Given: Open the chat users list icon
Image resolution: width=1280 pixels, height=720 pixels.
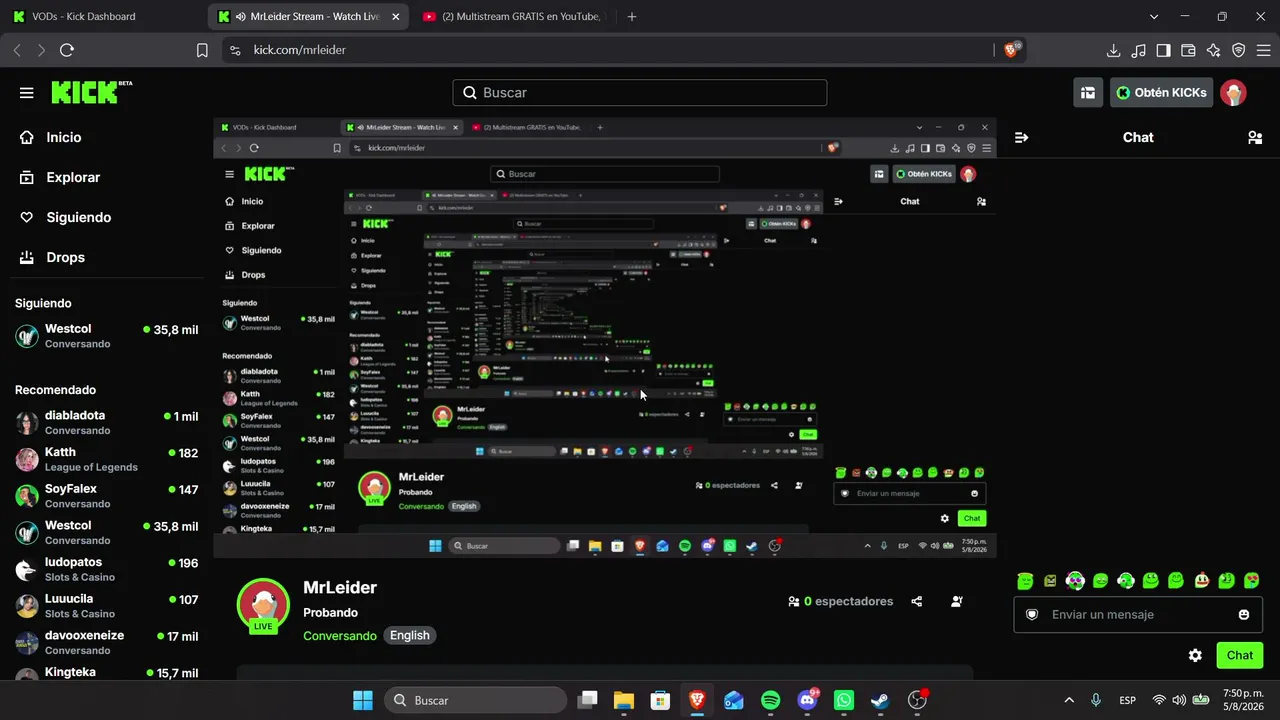Looking at the screenshot, I should click(1255, 138).
